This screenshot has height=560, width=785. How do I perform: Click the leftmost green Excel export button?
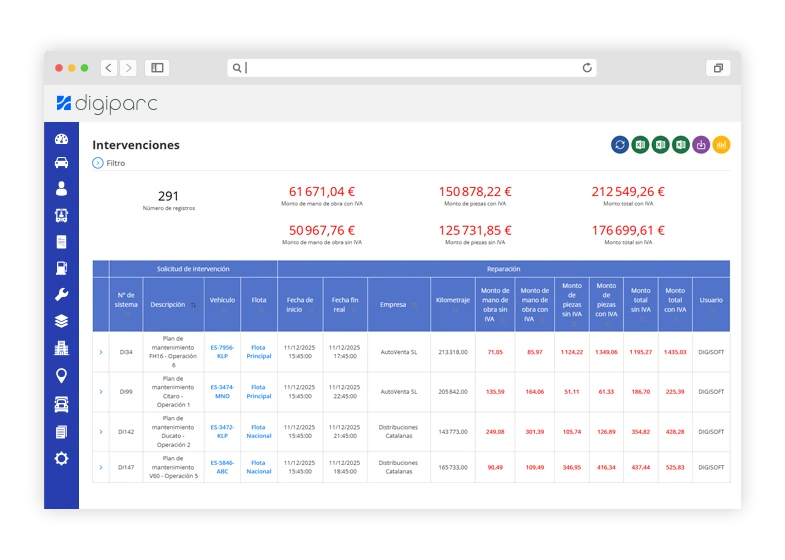[x=640, y=145]
